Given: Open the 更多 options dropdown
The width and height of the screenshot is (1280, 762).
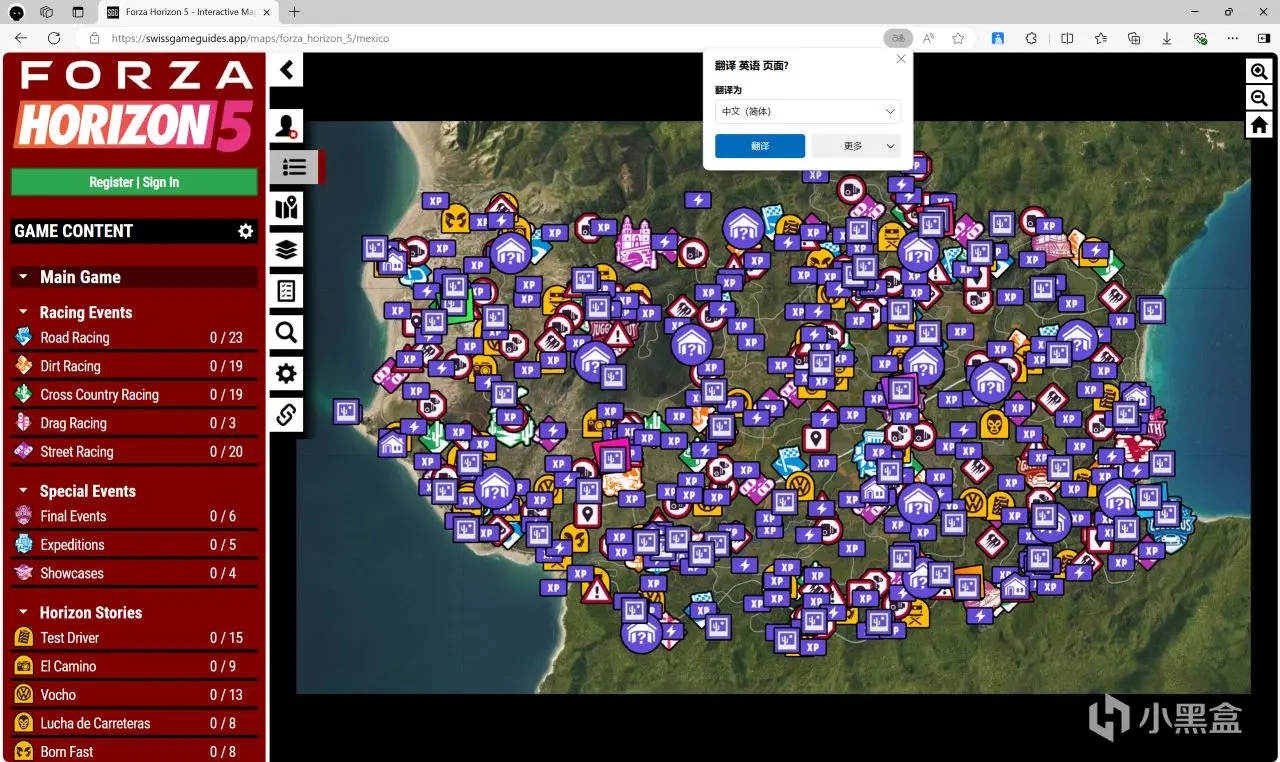Looking at the screenshot, I should 856,146.
